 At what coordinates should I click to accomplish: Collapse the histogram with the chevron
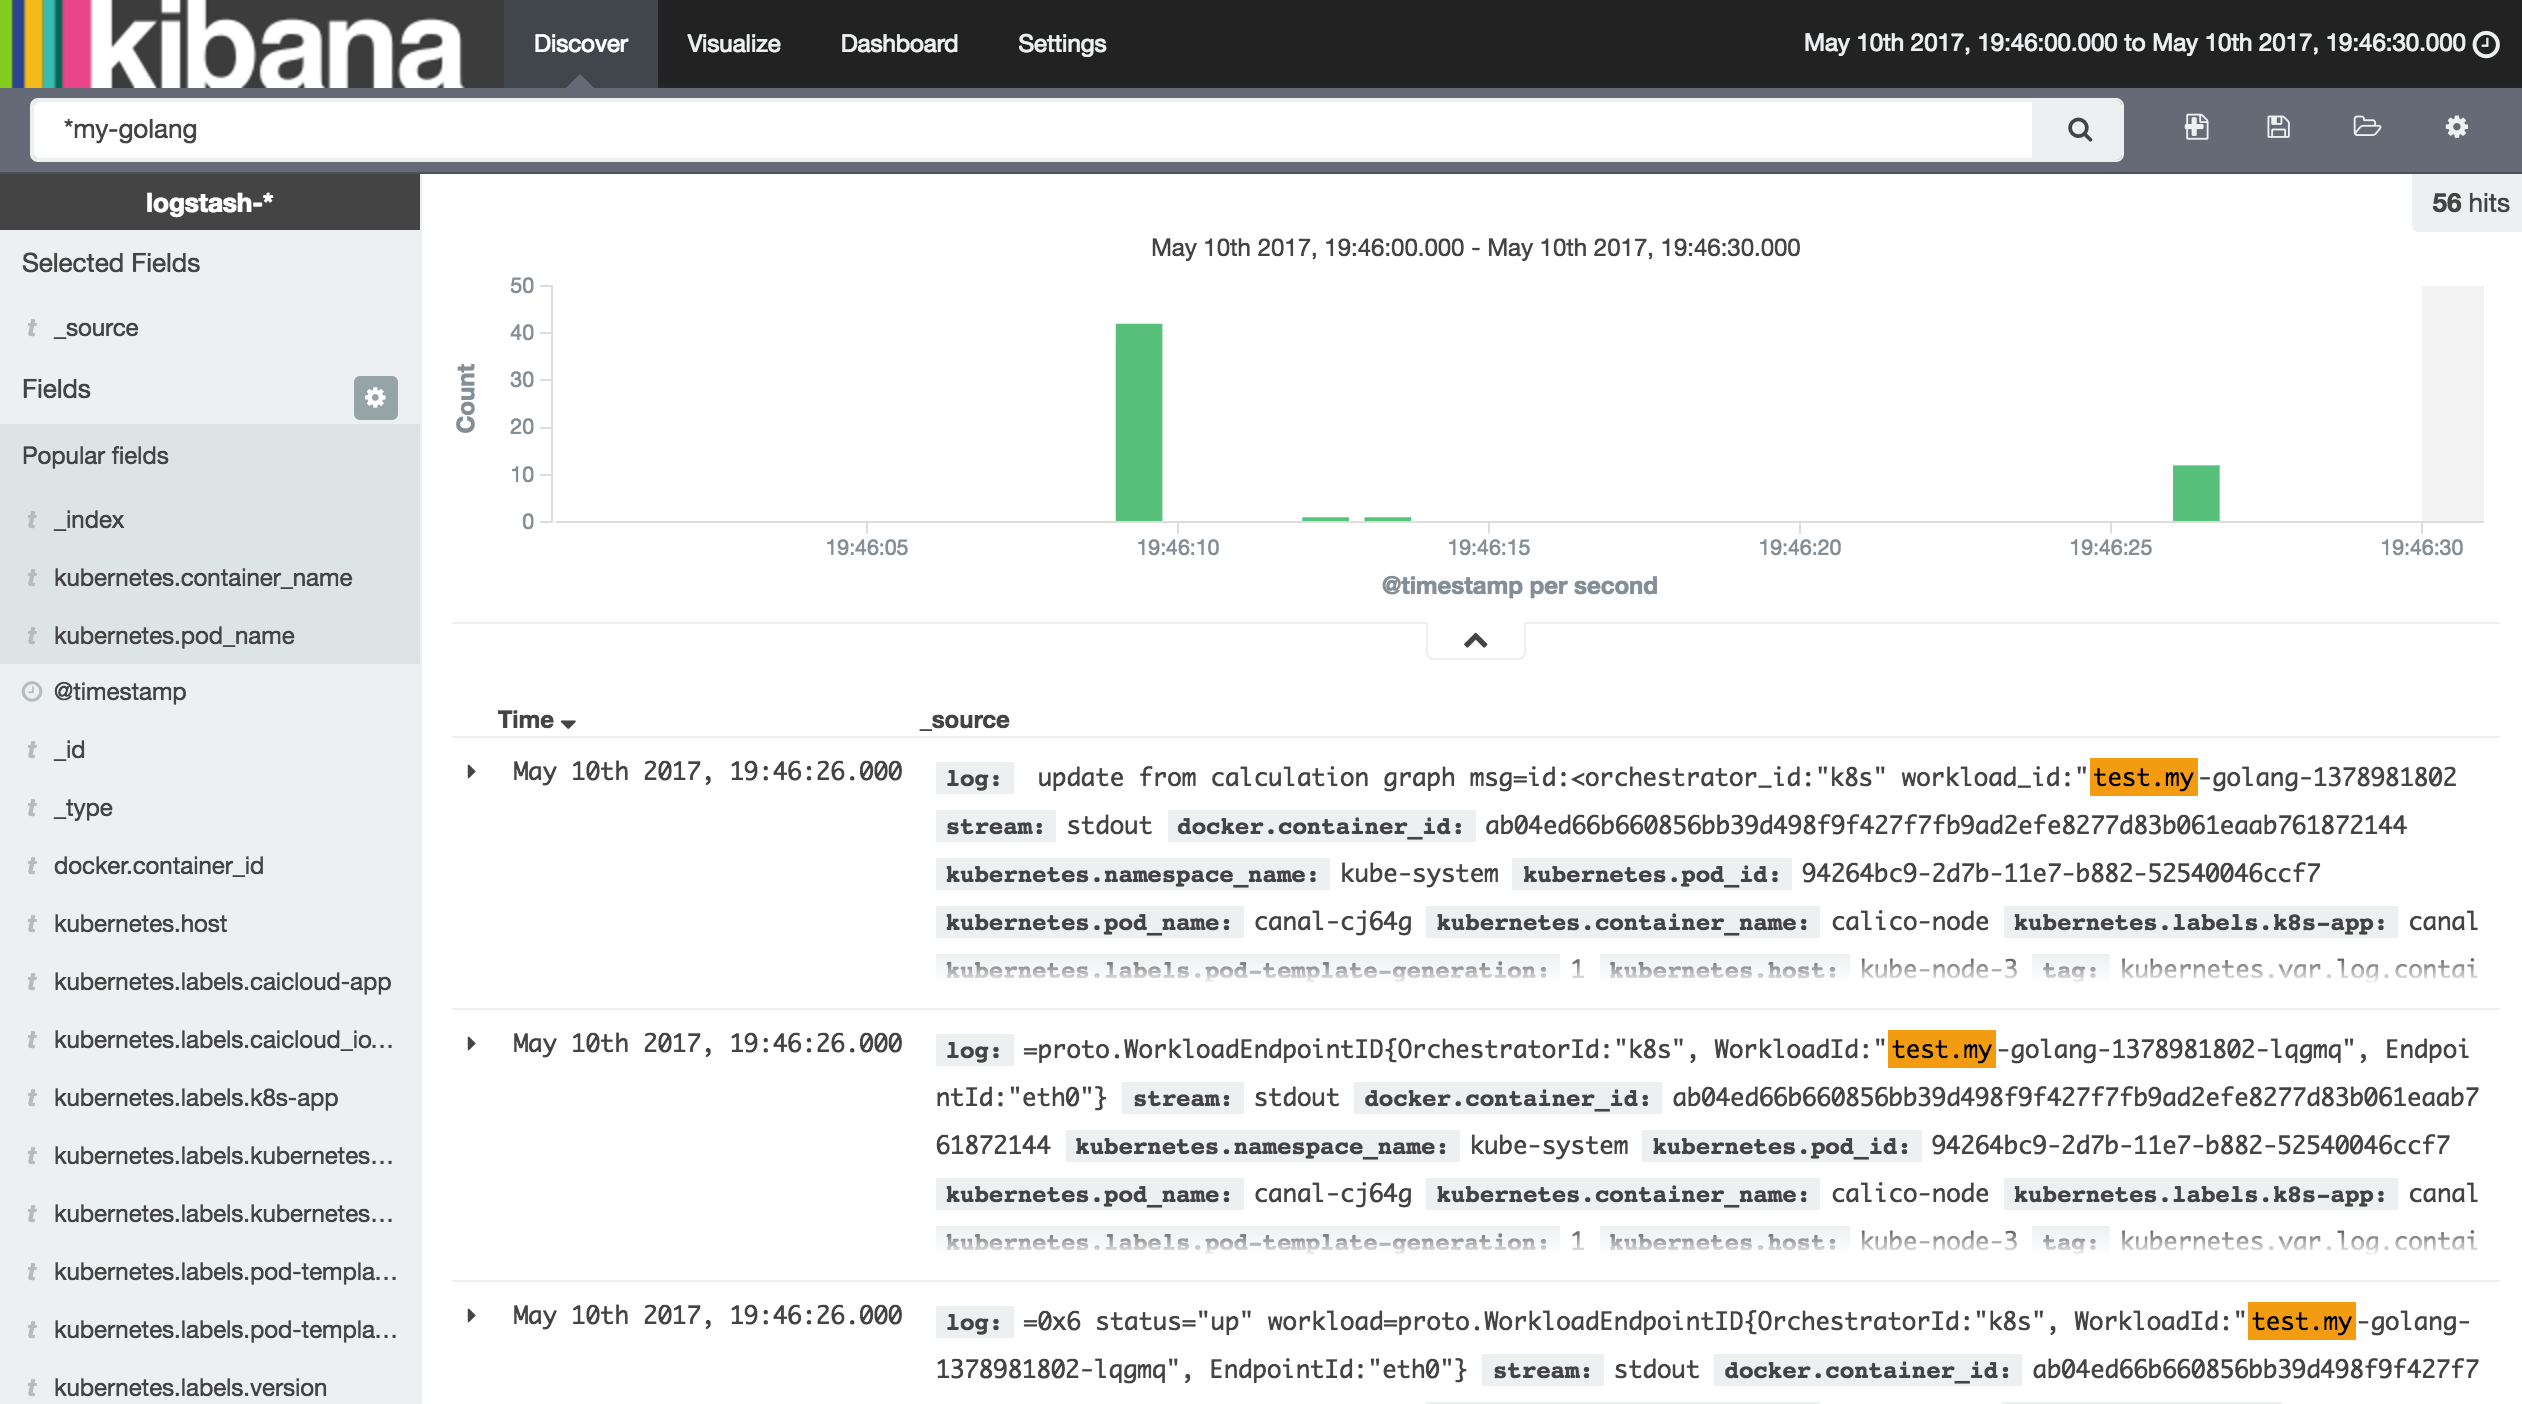(1475, 641)
